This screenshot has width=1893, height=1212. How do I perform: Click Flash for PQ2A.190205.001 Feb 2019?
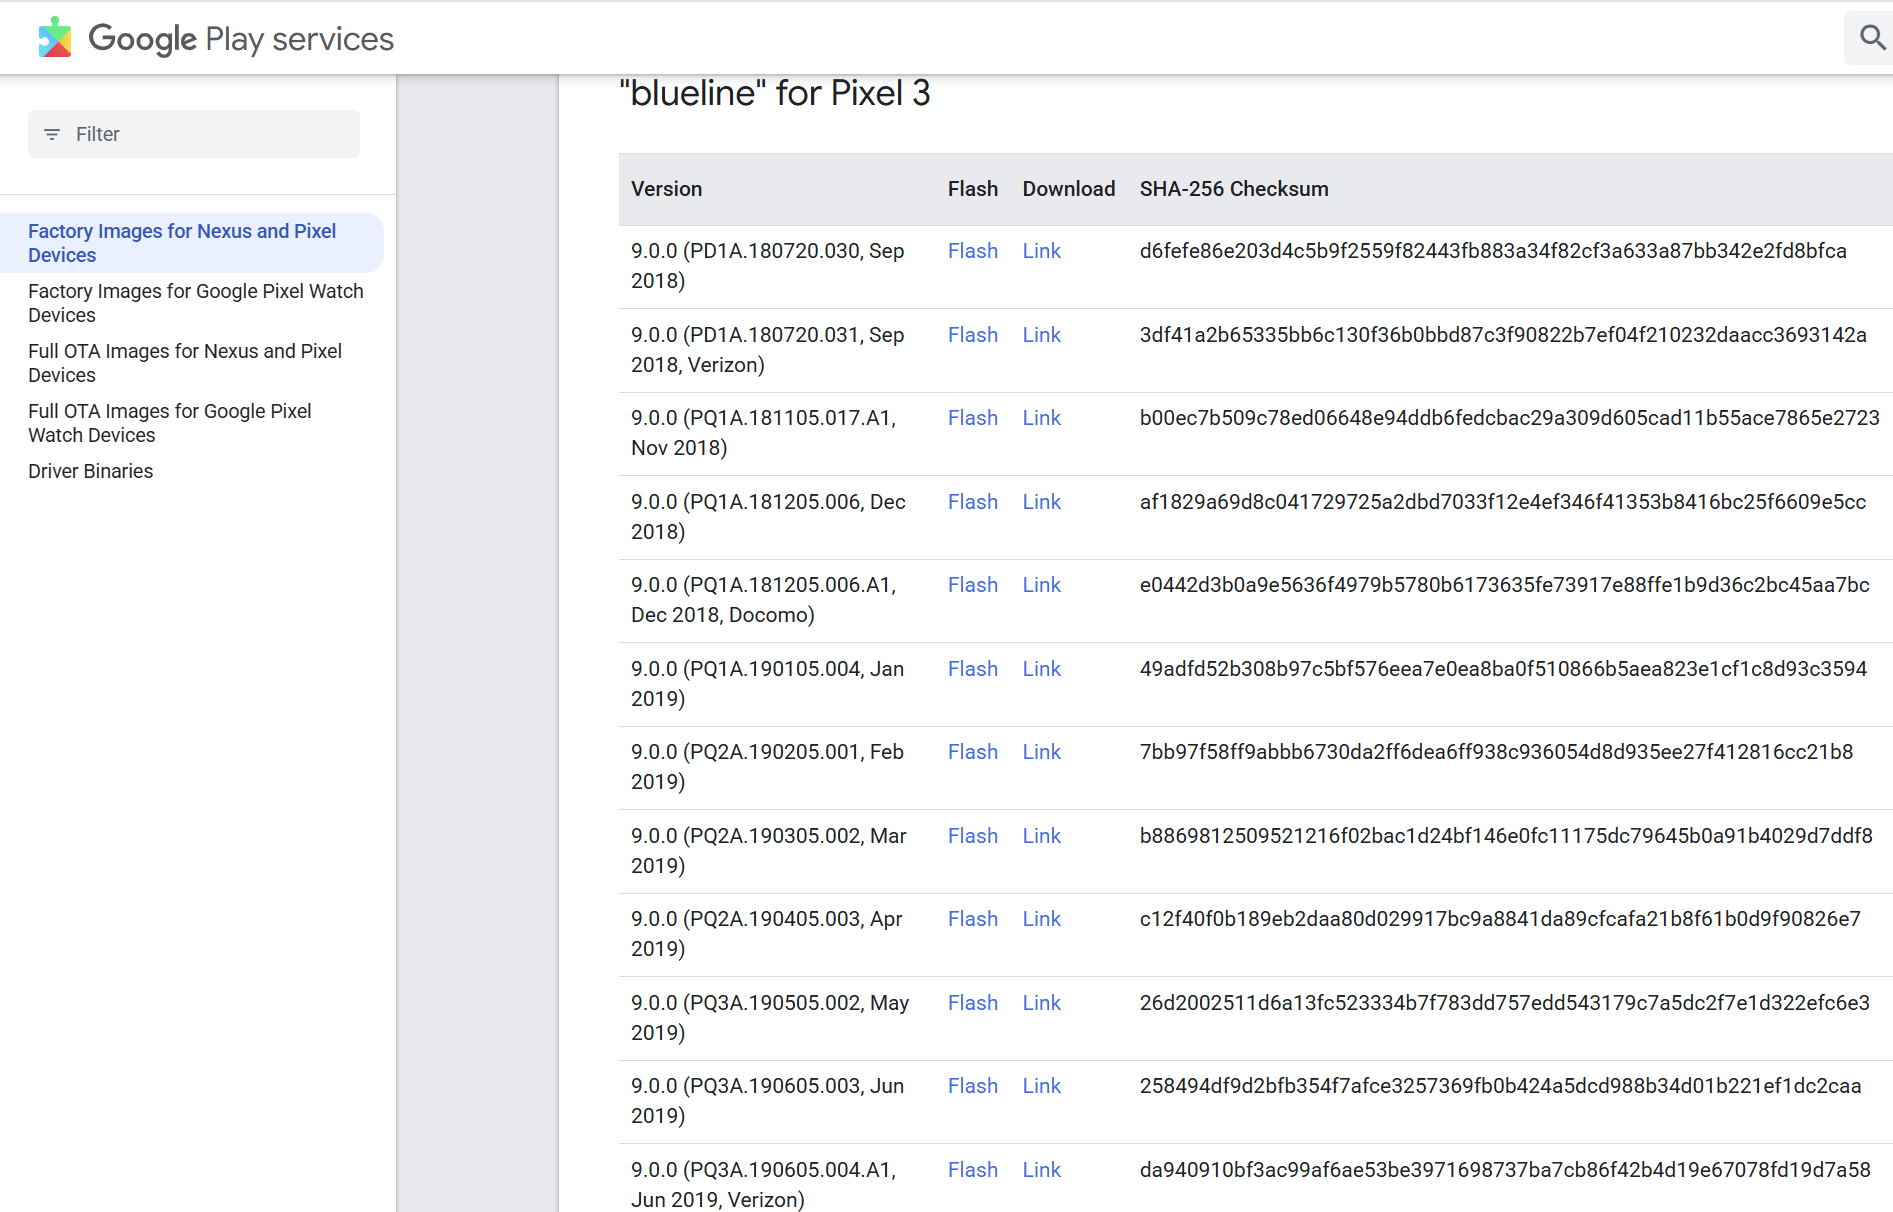973,752
